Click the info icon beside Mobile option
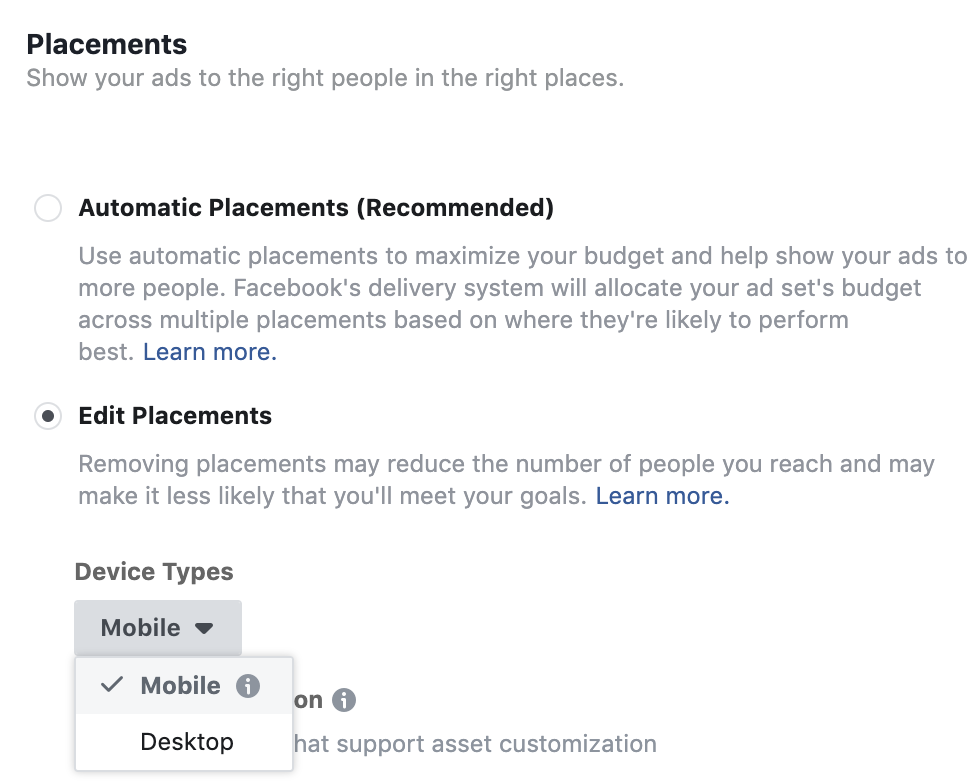Viewport: 978px width, 782px height. [248, 687]
